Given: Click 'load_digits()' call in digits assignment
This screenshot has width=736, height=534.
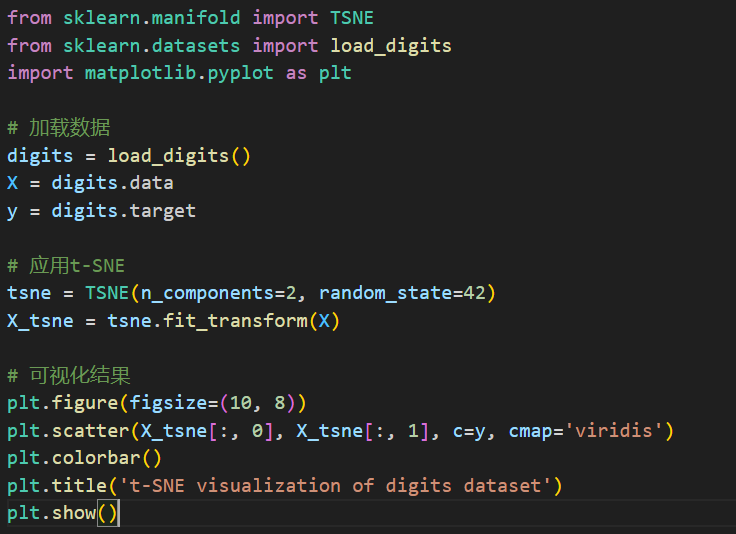Looking at the screenshot, I should coord(179,156).
